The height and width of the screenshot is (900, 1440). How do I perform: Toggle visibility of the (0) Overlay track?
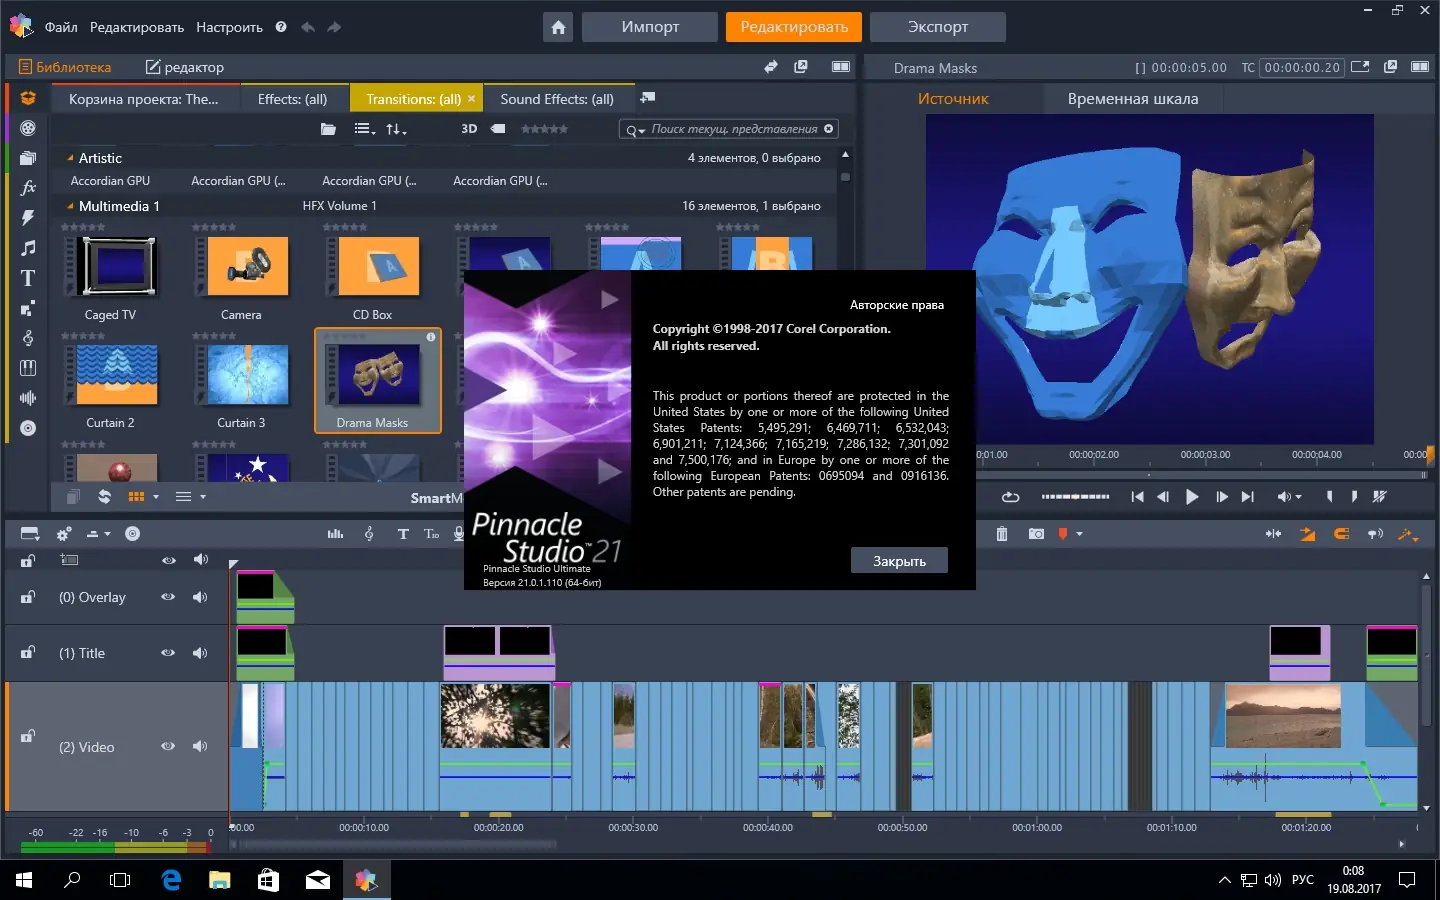[x=168, y=597]
